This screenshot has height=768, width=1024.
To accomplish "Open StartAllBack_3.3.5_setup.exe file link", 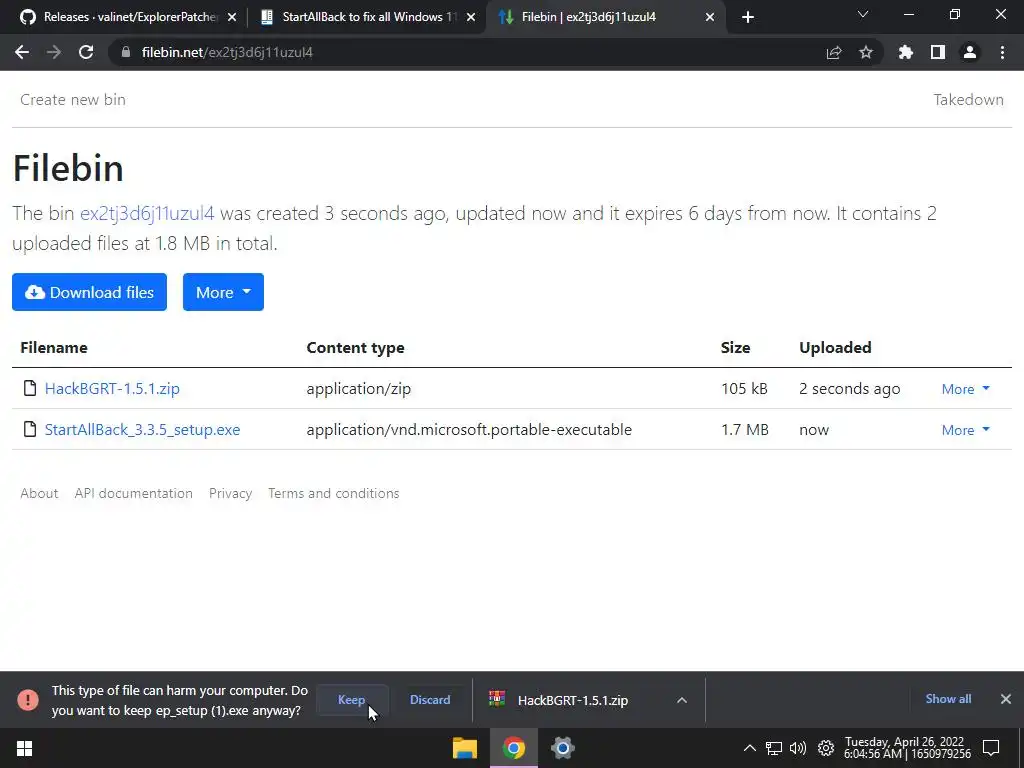I will click(142, 430).
